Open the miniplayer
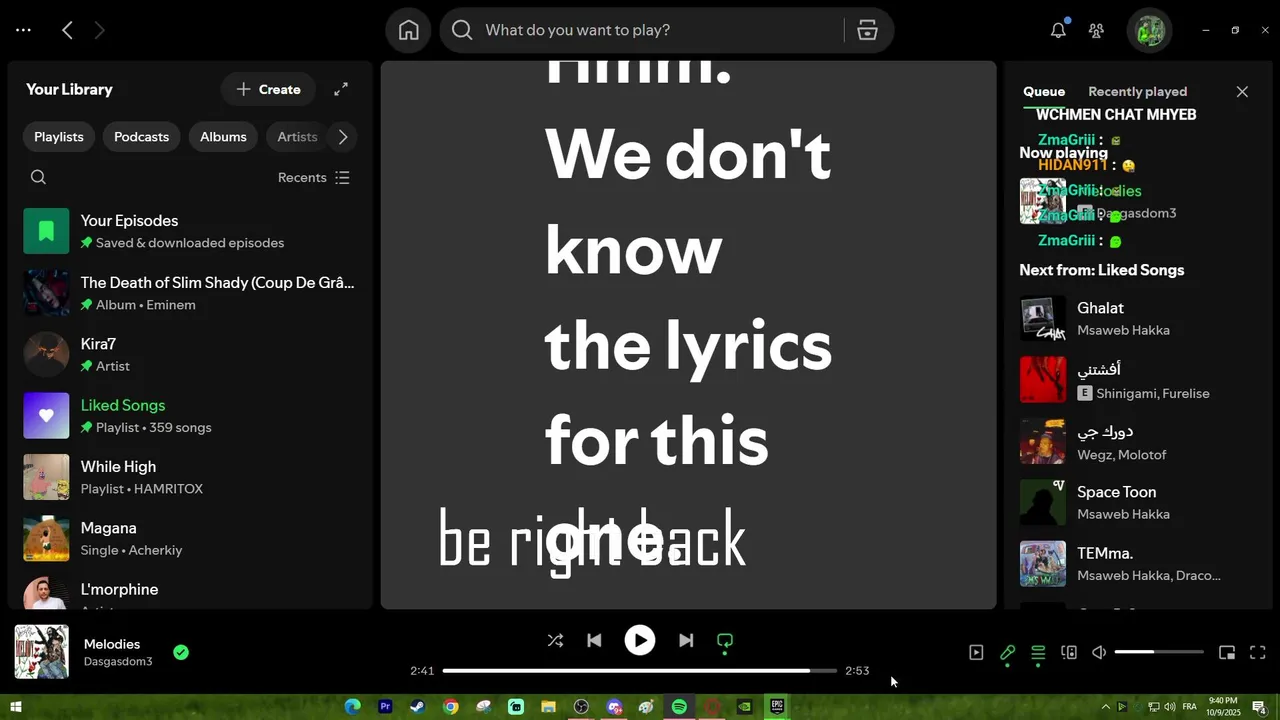1280x720 pixels. point(1227,652)
